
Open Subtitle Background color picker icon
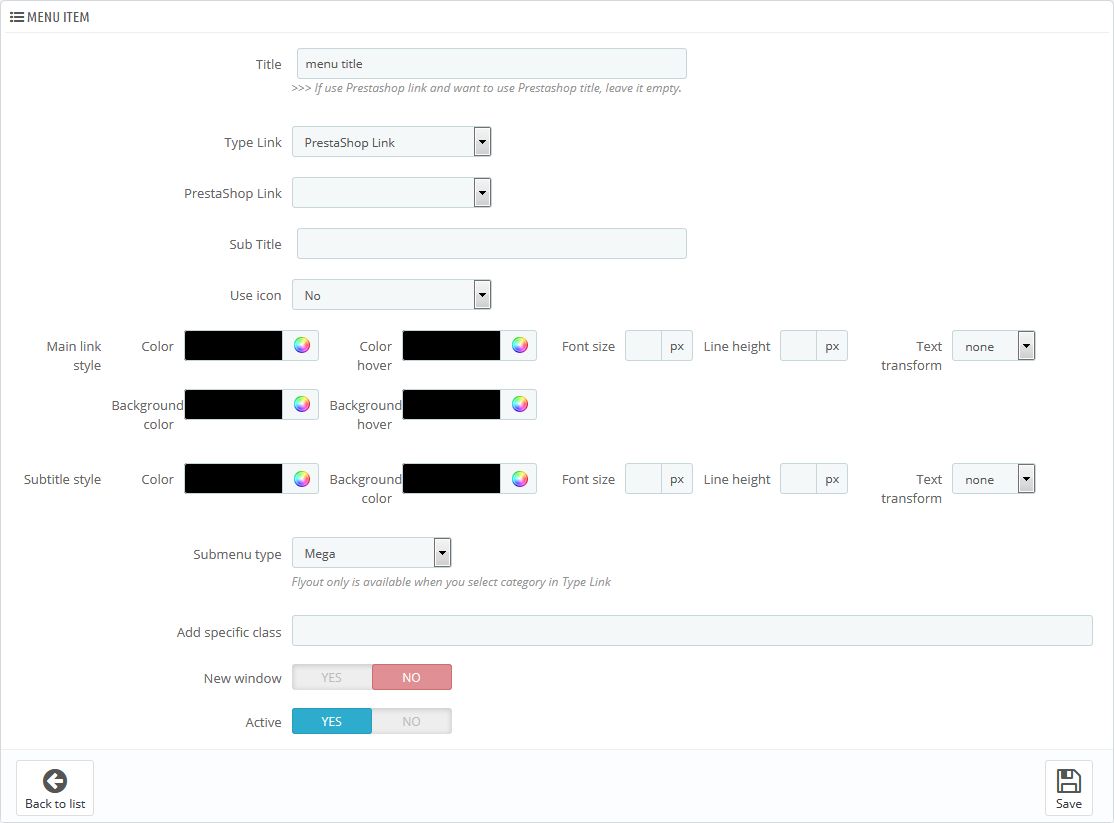tap(519, 479)
